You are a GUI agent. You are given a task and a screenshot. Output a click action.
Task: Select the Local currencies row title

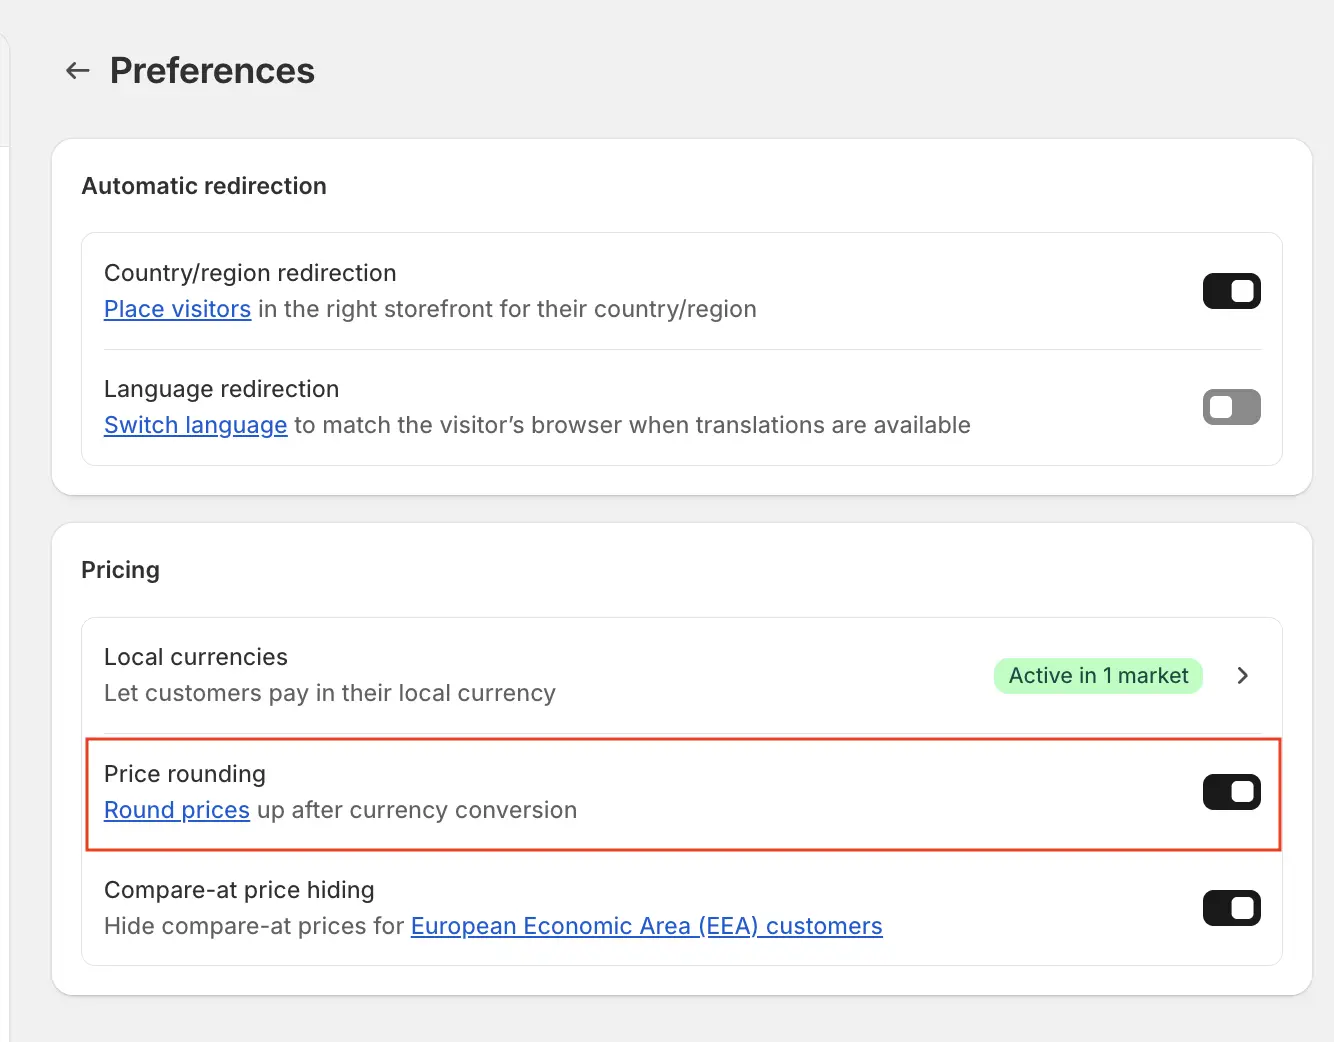point(196,657)
